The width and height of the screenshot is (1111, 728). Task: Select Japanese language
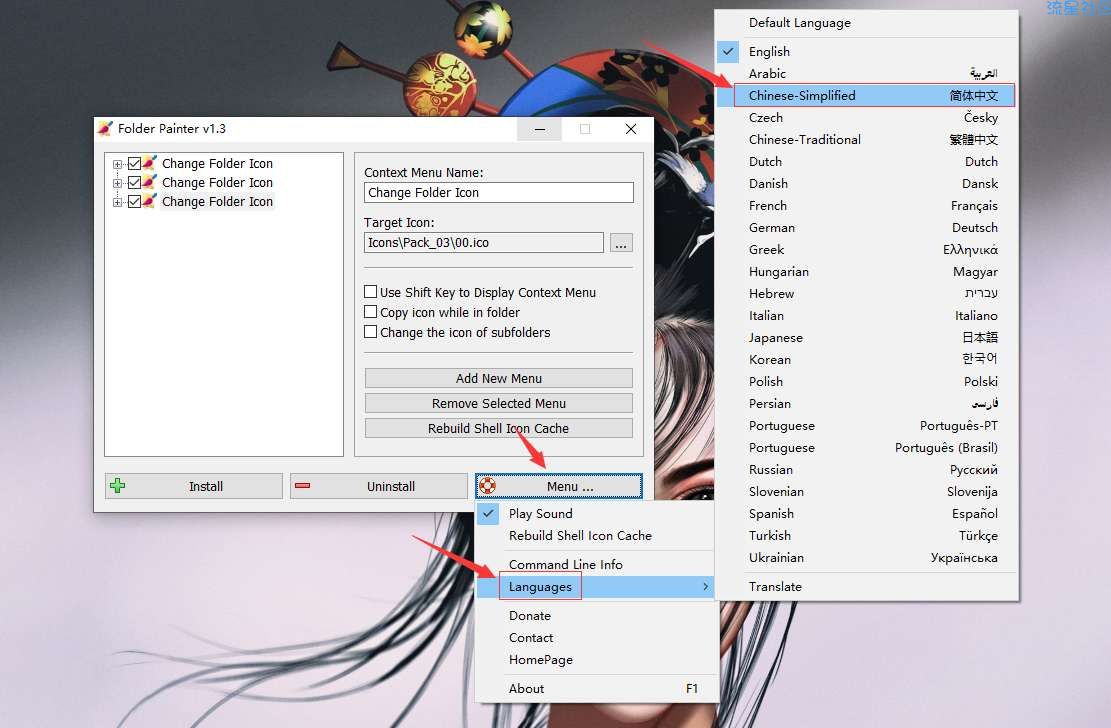(867, 337)
